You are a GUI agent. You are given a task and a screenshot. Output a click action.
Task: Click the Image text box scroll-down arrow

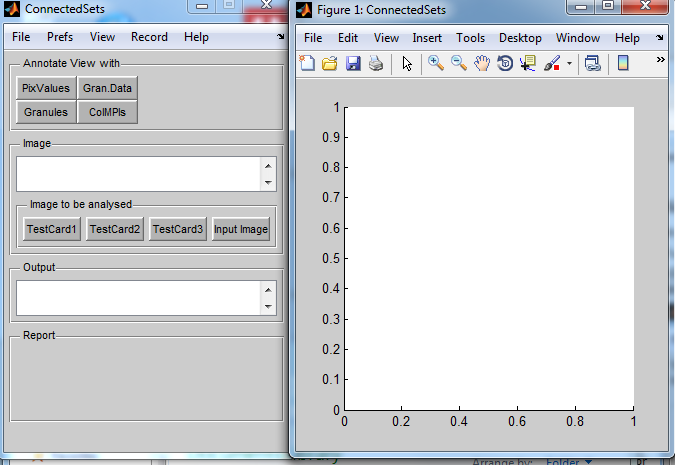[x=267, y=183]
